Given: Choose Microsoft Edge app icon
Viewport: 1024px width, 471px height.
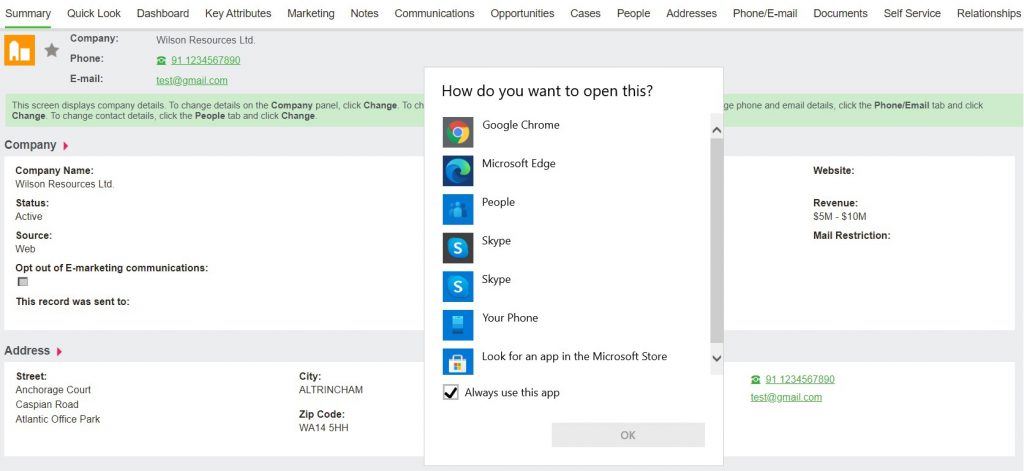Looking at the screenshot, I should coord(458,171).
